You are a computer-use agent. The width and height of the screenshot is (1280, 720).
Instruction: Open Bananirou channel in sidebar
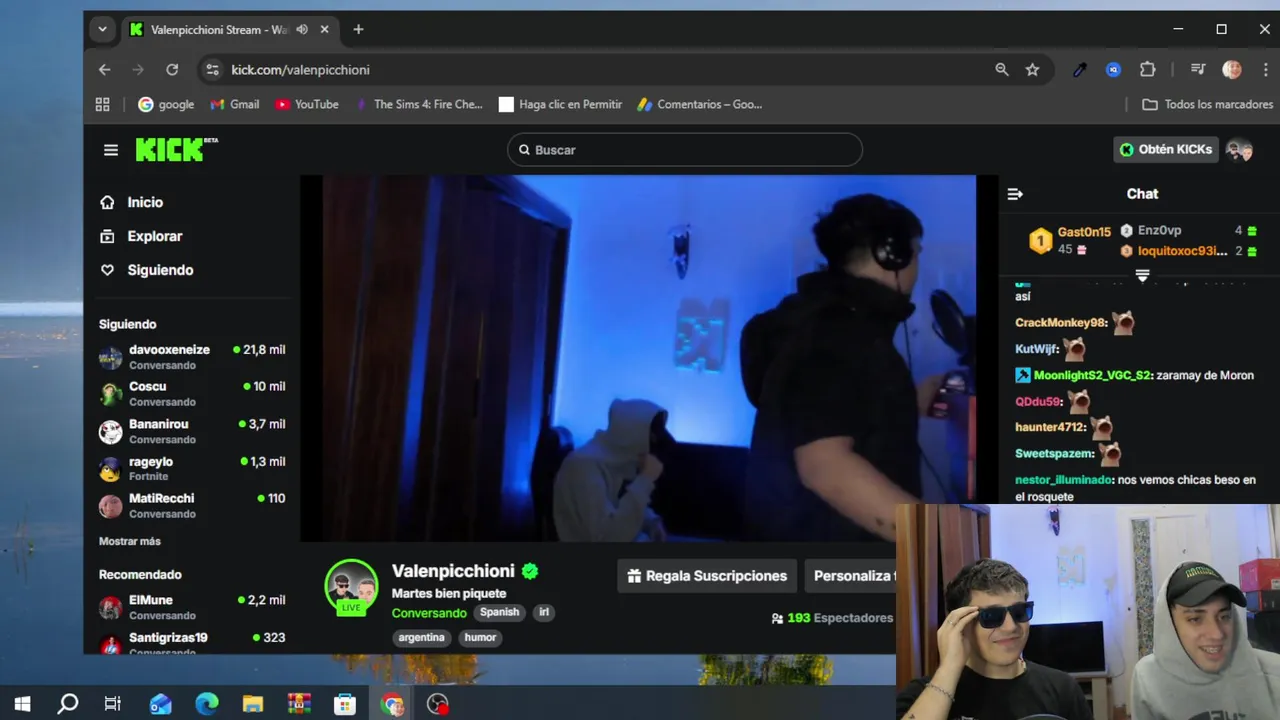point(192,431)
